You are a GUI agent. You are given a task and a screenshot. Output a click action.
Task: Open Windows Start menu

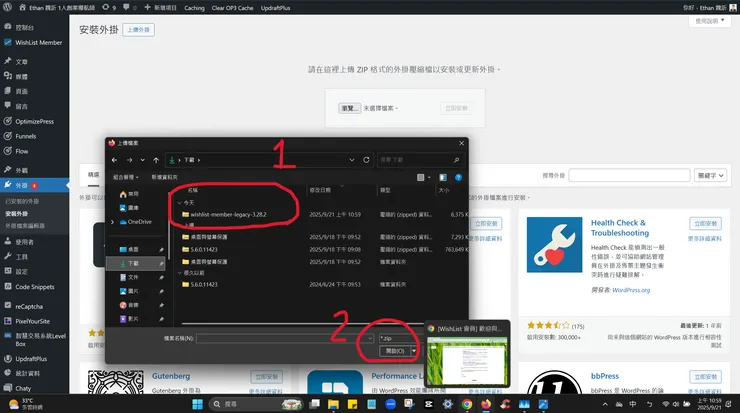tap(197, 404)
